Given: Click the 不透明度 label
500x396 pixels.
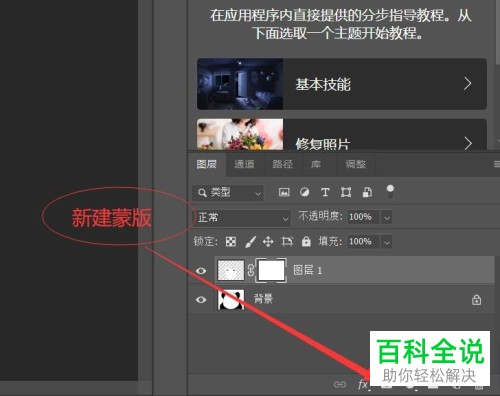Looking at the screenshot, I should pos(320,217).
